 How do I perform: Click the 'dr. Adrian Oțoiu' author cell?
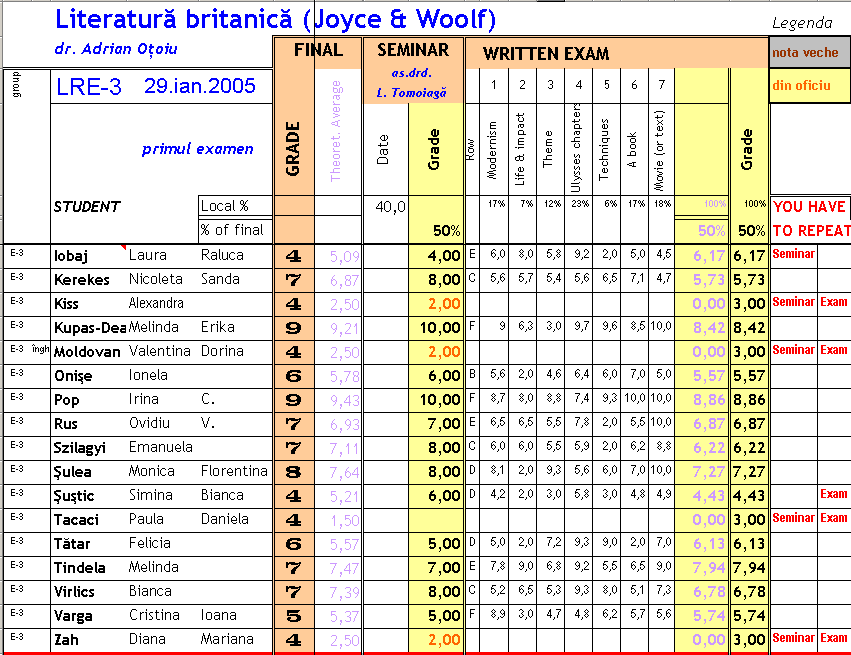[116, 49]
